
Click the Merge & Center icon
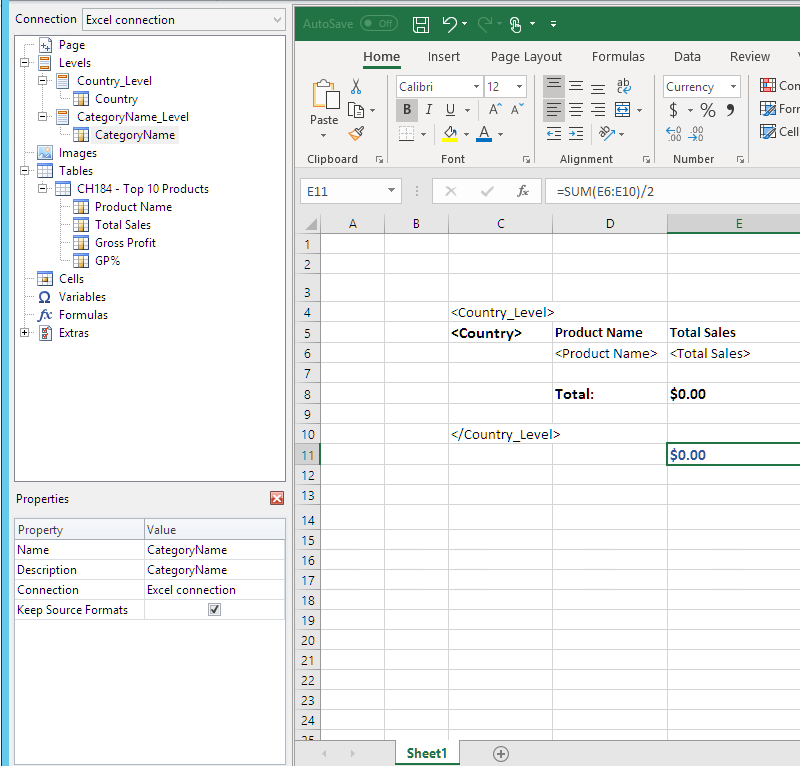pos(623,110)
